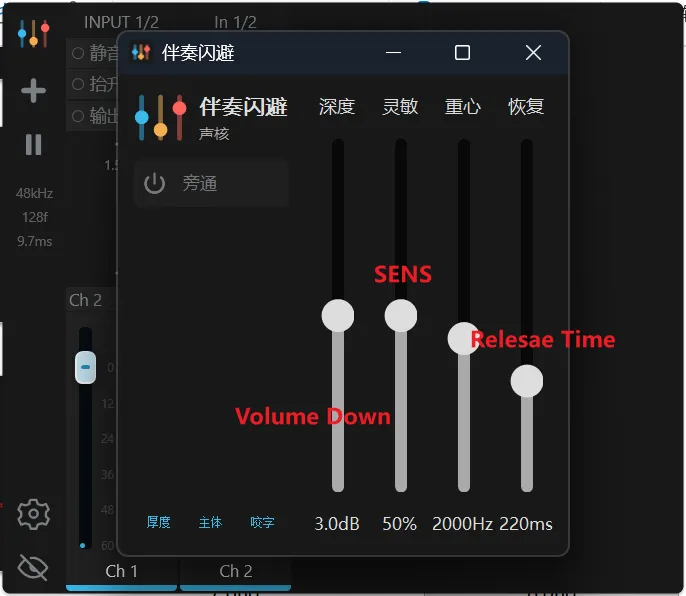Toggle the crossed-out eye visibility icon
This screenshot has height=596, width=686.
[33, 567]
